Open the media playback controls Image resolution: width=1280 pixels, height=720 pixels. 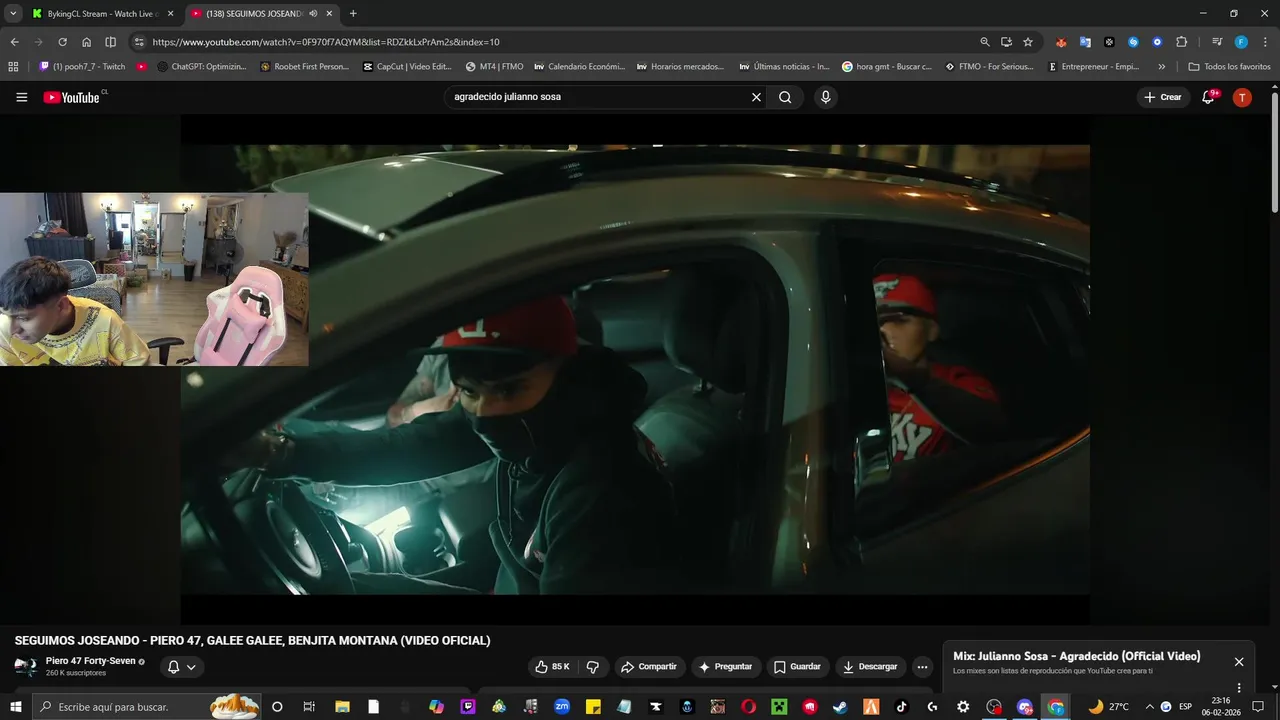[1217, 42]
